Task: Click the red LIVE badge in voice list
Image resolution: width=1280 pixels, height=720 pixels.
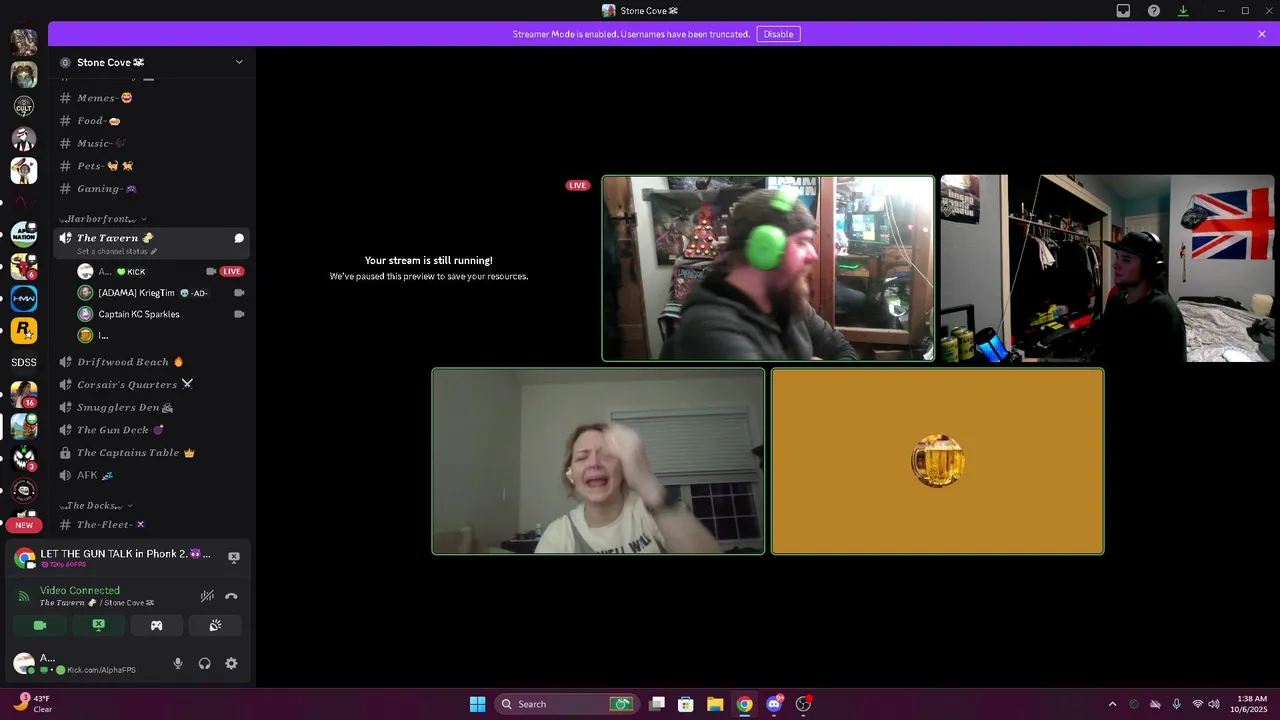Action: click(x=232, y=271)
